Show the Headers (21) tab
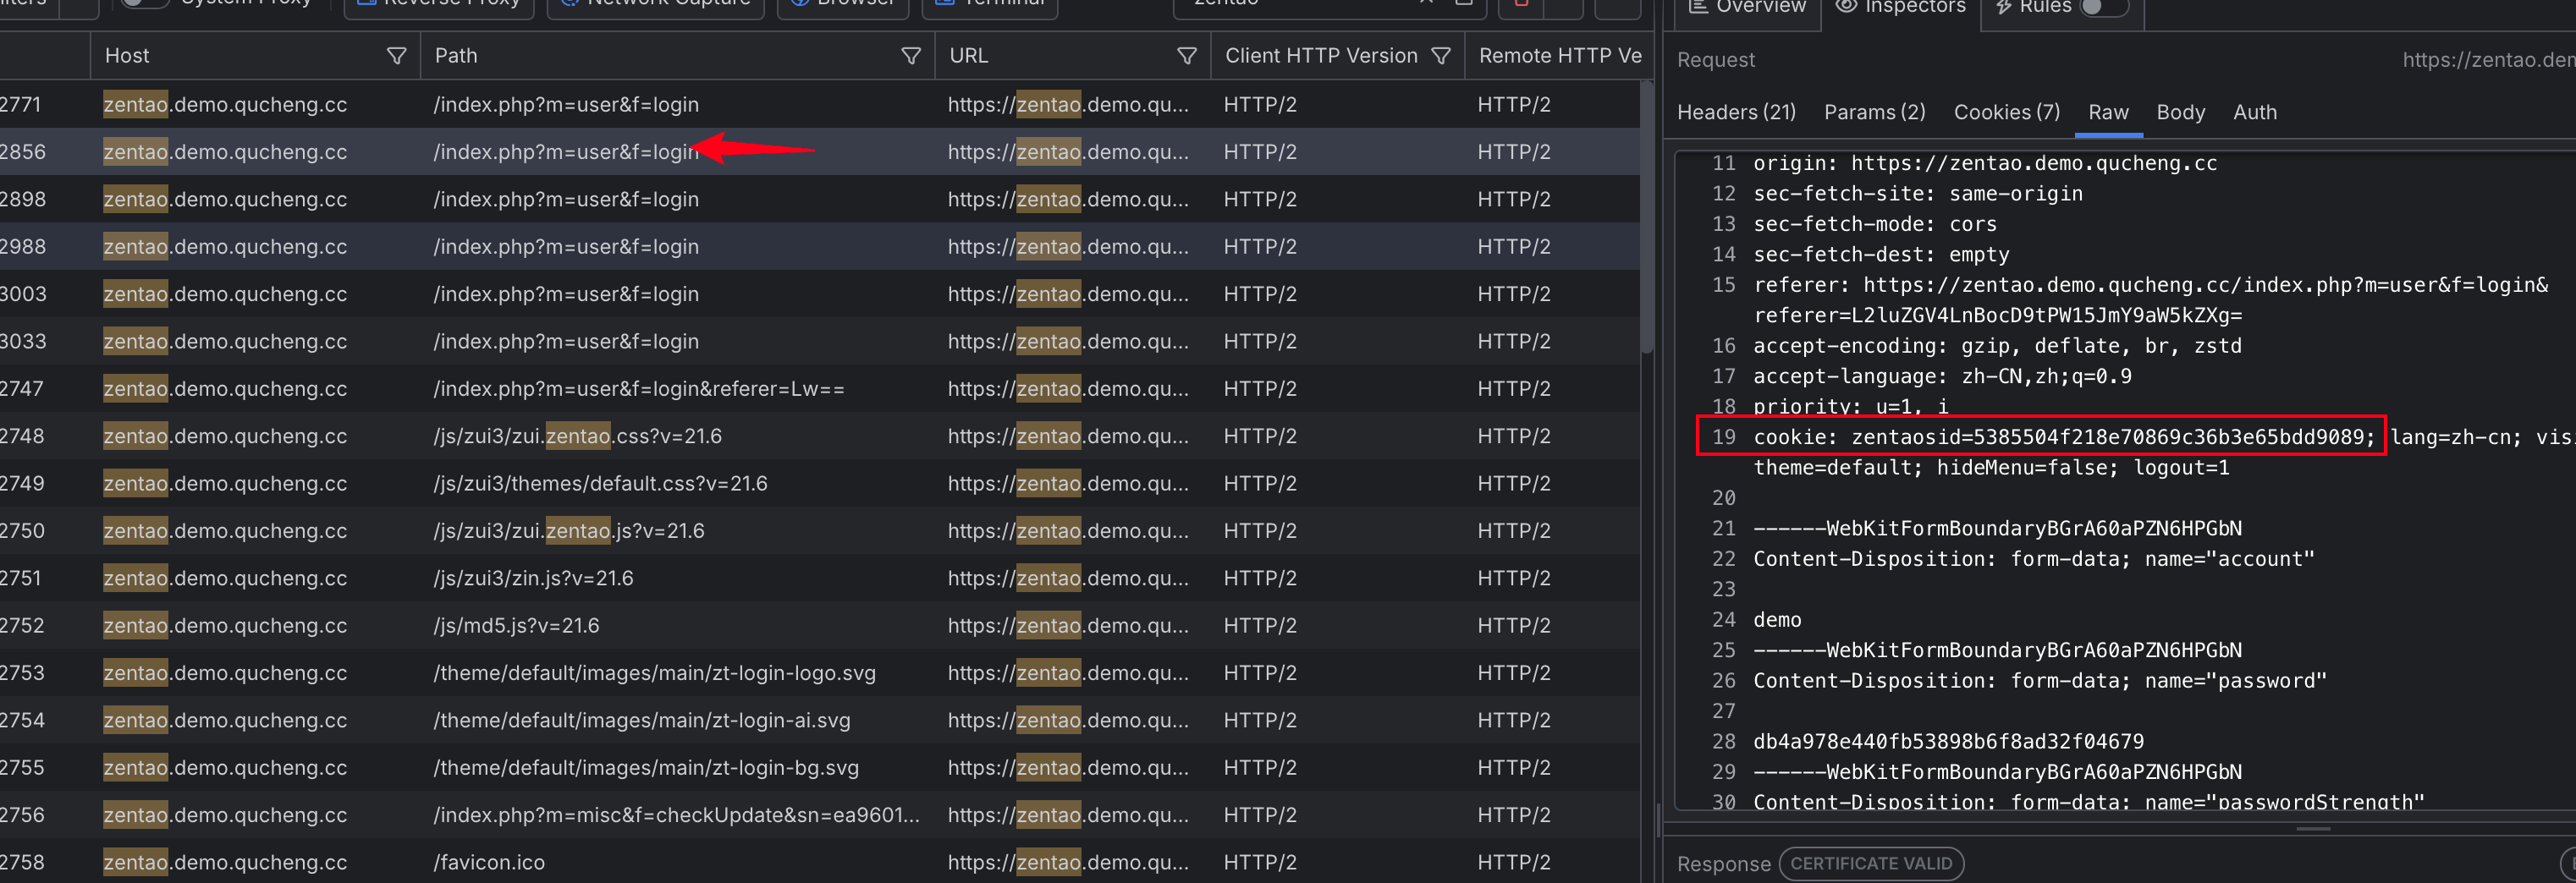The width and height of the screenshot is (2576, 883). click(1735, 112)
